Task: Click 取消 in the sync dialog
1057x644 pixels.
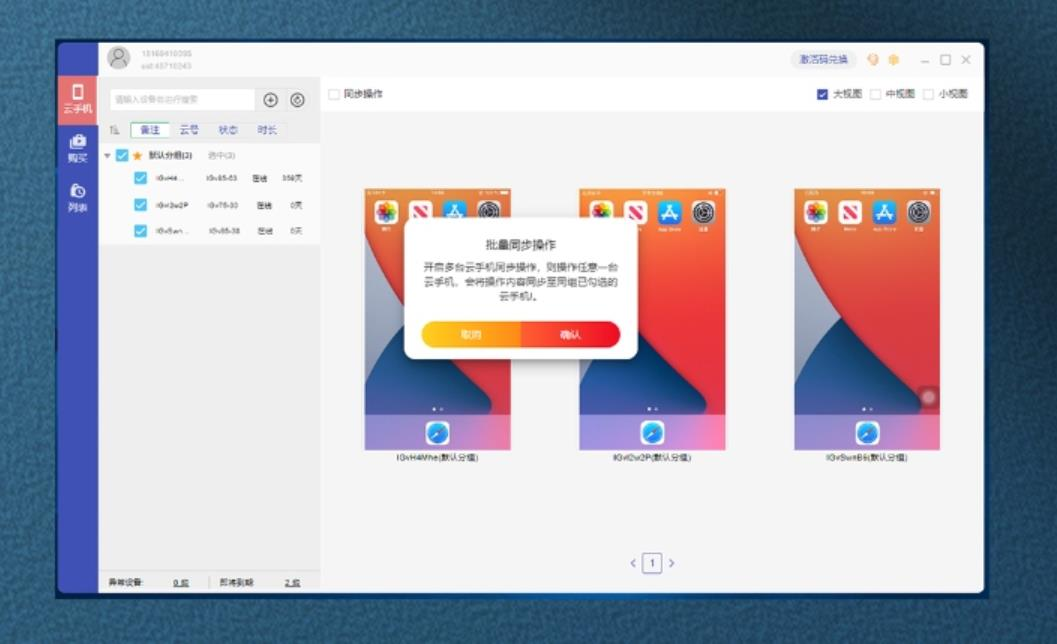Action: coord(471,334)
